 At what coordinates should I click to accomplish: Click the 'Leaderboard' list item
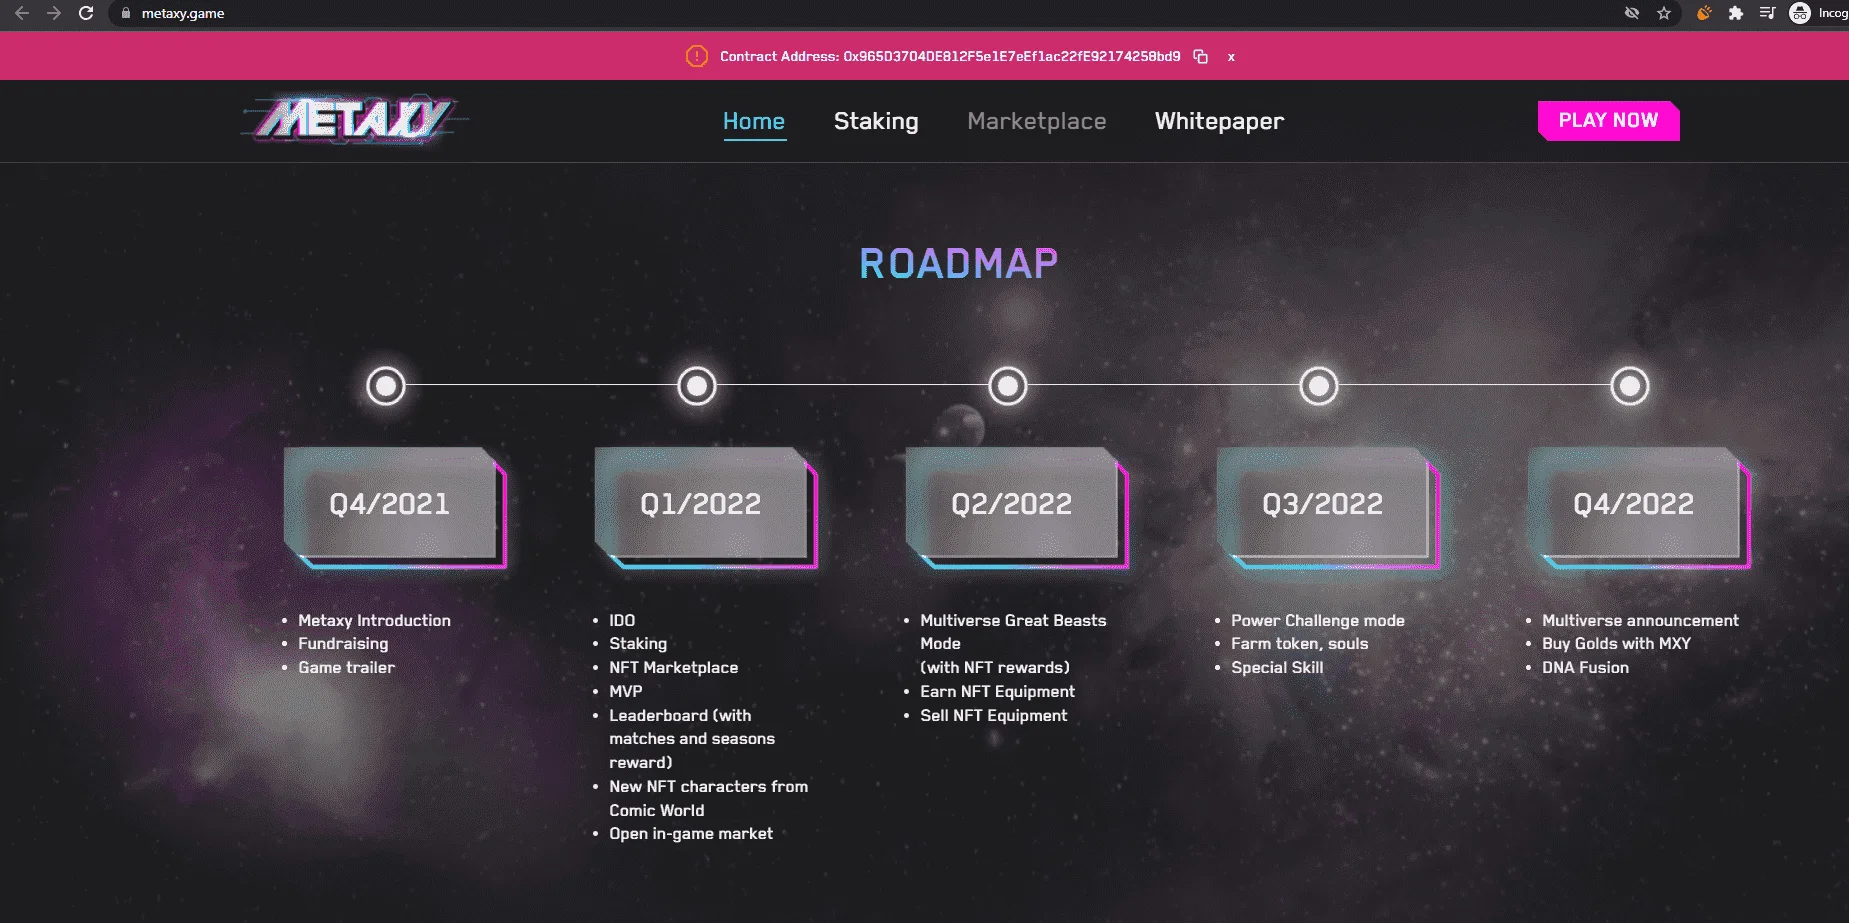coord(692,739)
